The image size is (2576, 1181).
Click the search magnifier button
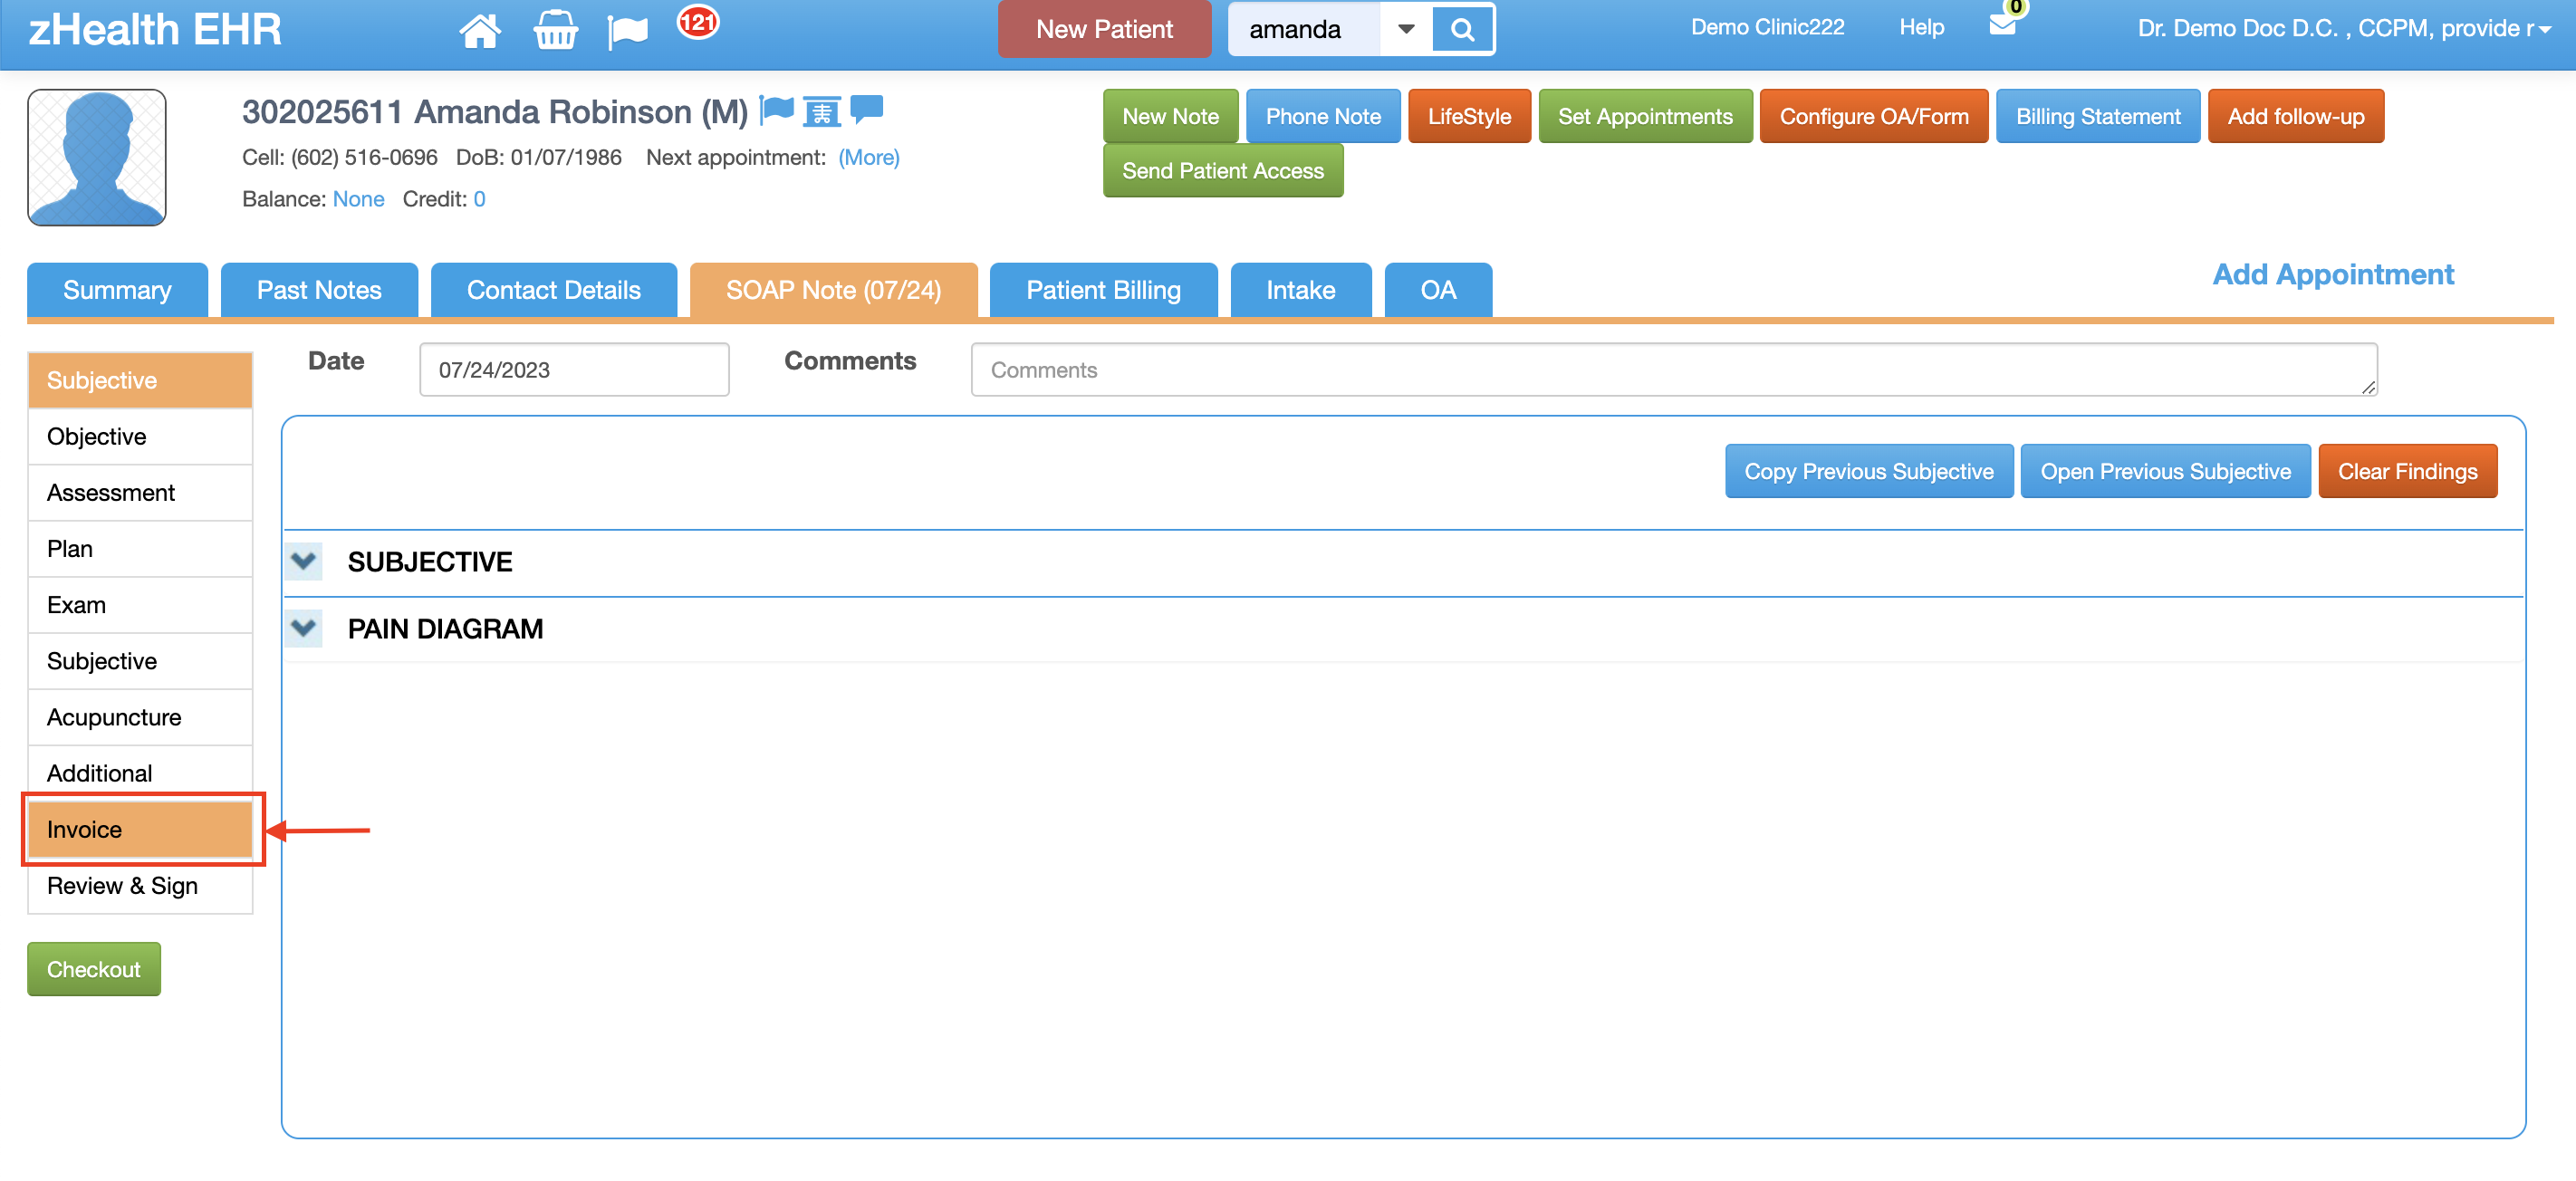pos(1462,29)
